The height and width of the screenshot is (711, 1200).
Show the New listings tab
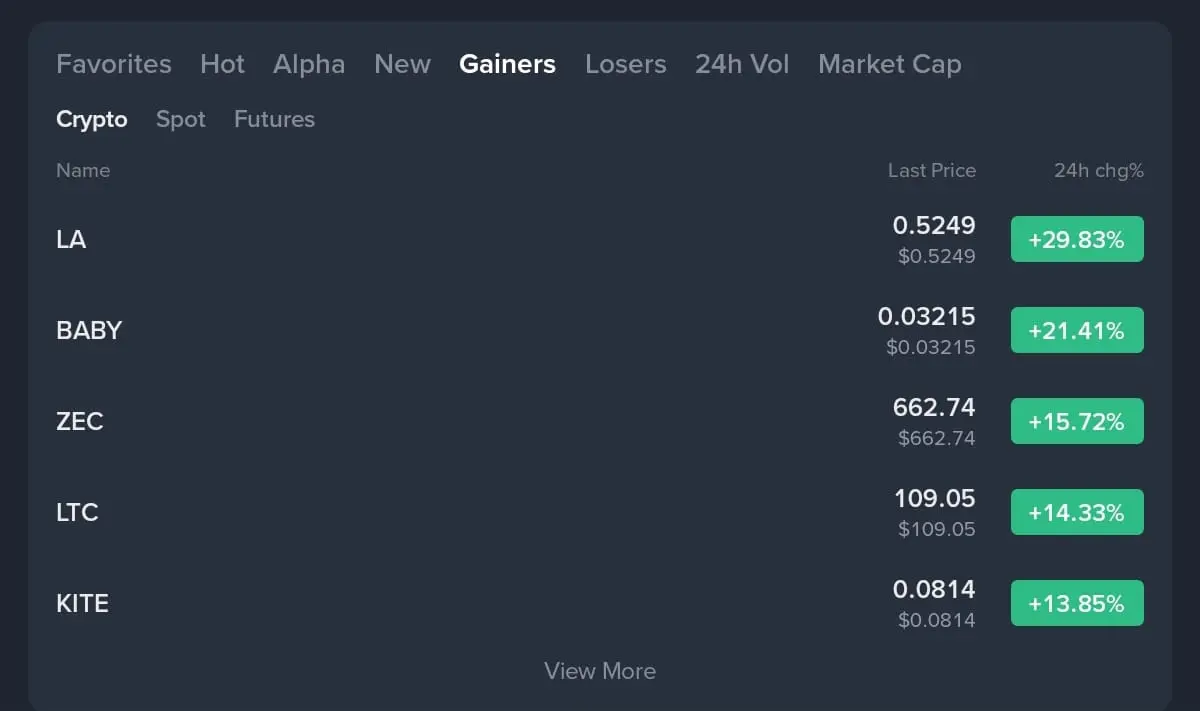tap(402, 64)
